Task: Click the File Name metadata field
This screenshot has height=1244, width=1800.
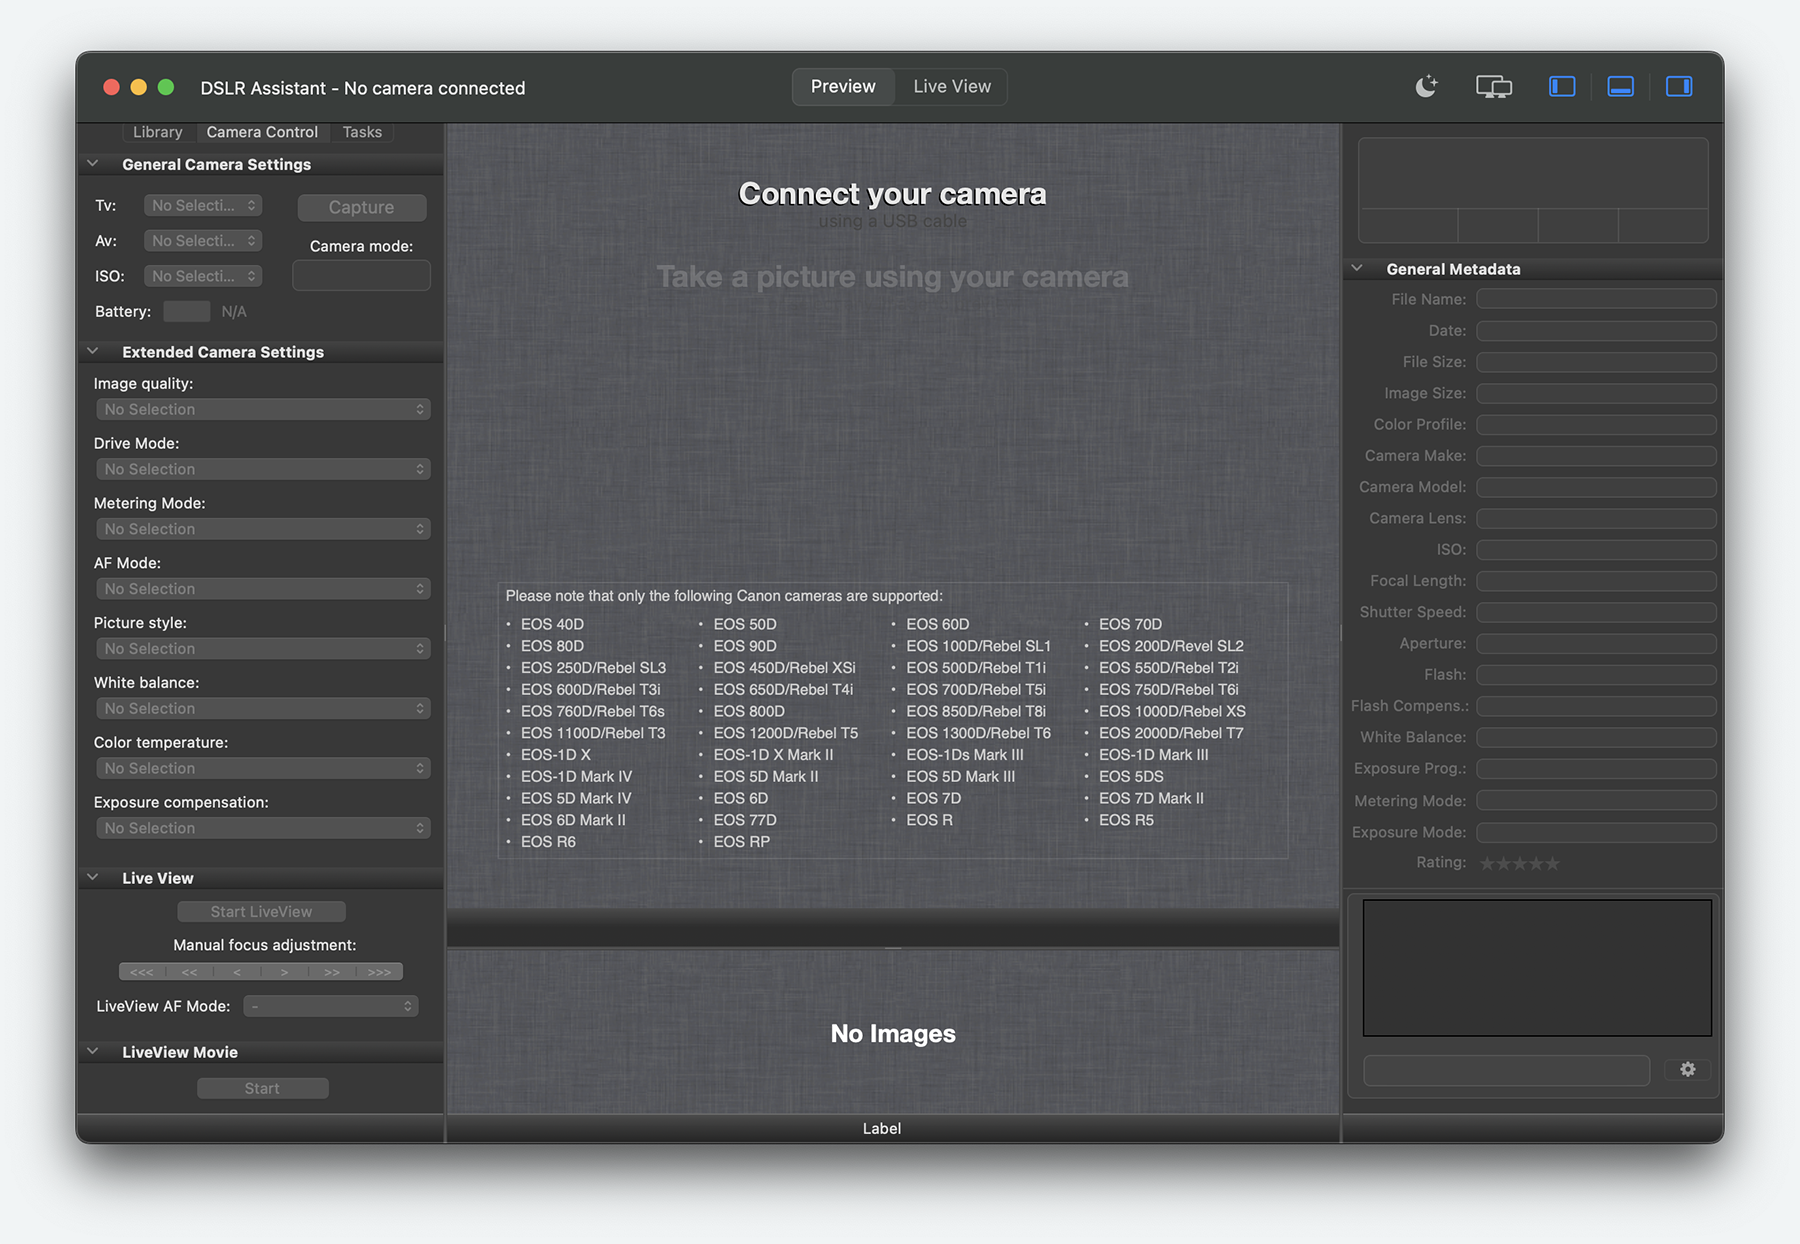Action: tap(1596, 299)
